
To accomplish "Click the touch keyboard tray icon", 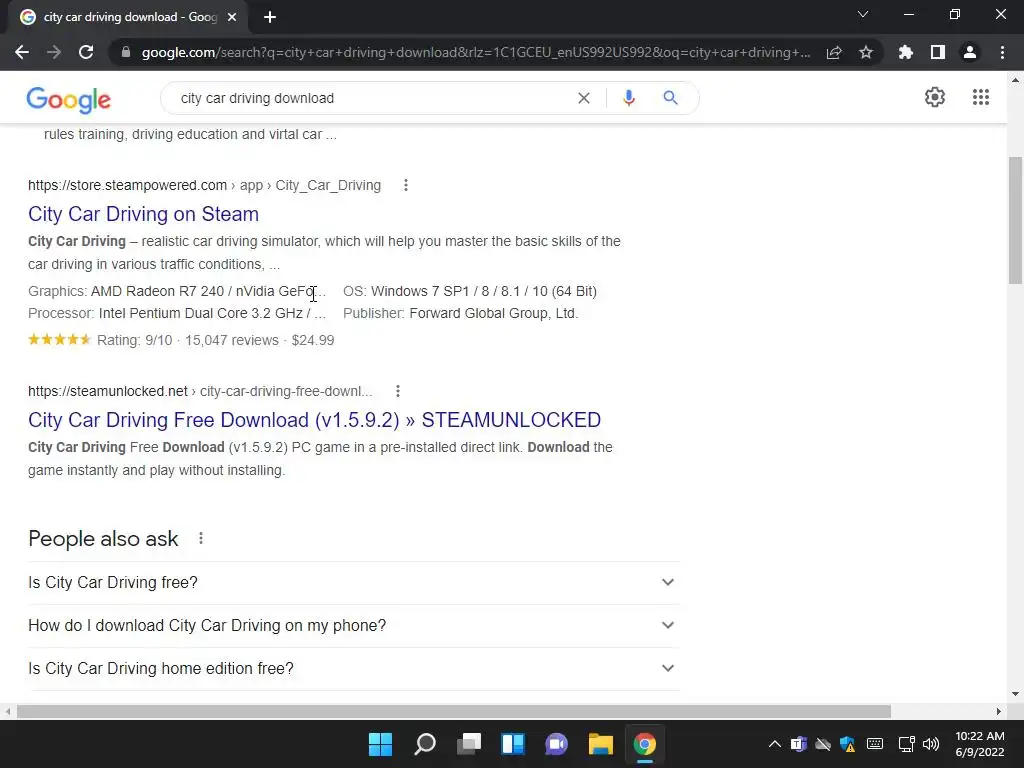I will click(874, 744).
